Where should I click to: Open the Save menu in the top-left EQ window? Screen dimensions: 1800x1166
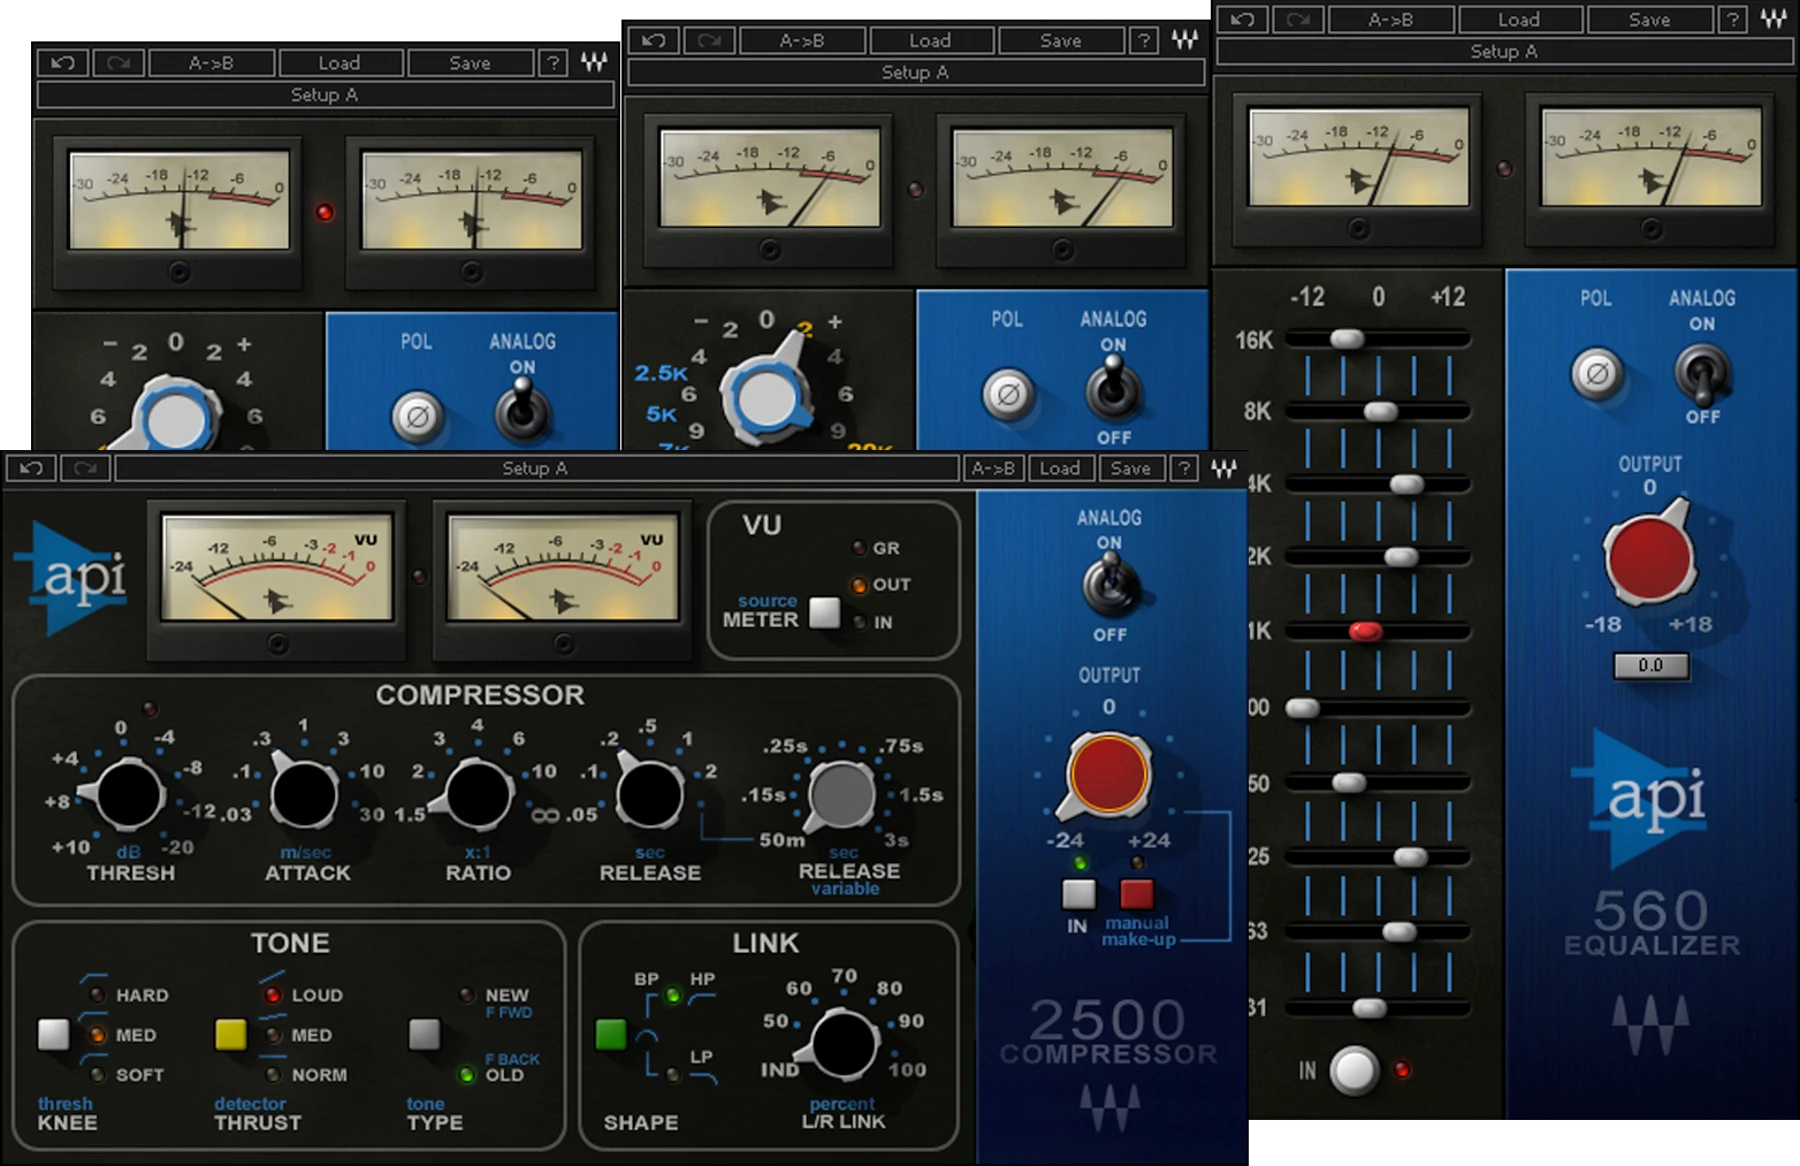click(x=469, y=62)
